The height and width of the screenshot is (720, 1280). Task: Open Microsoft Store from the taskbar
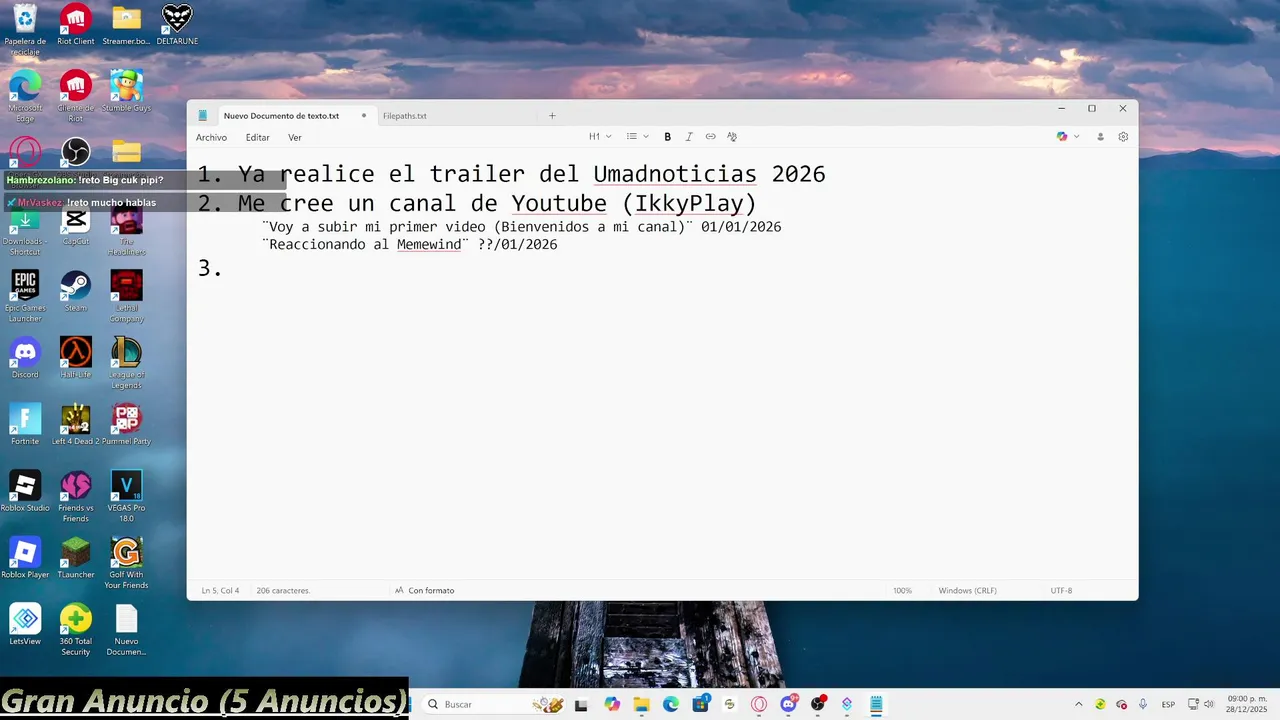click(x=700, y=704)
